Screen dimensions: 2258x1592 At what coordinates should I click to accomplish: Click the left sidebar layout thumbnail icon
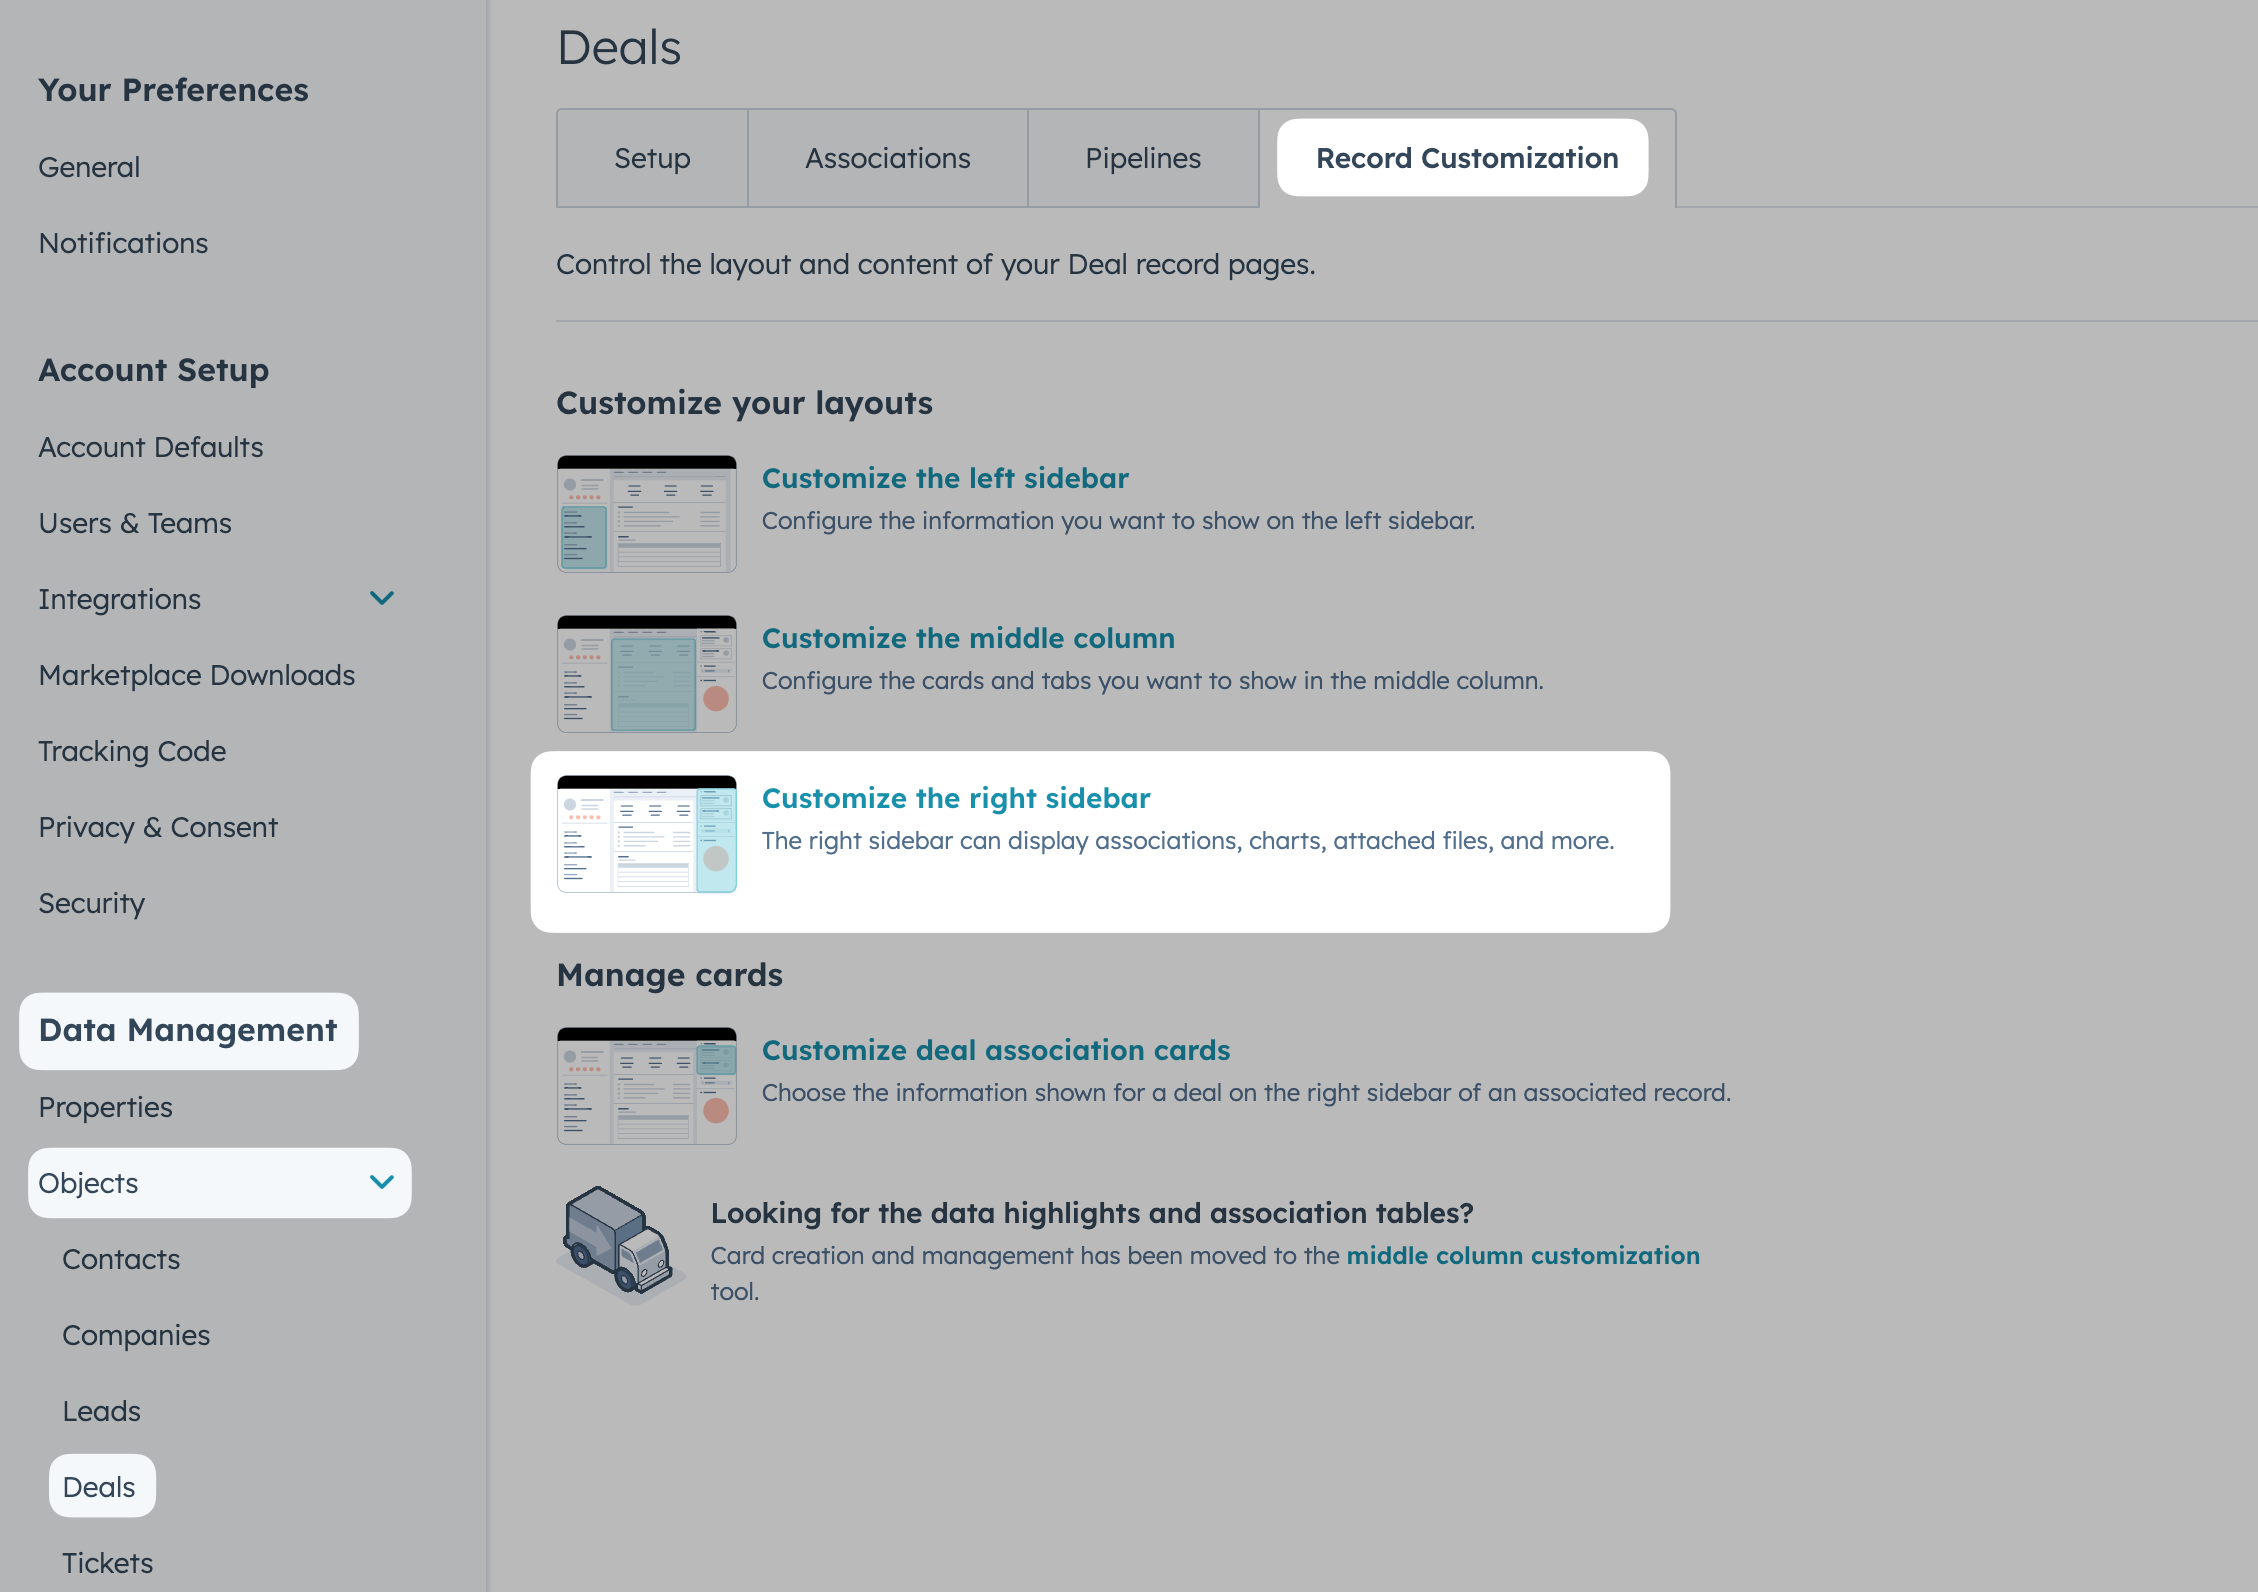[646, 514]
